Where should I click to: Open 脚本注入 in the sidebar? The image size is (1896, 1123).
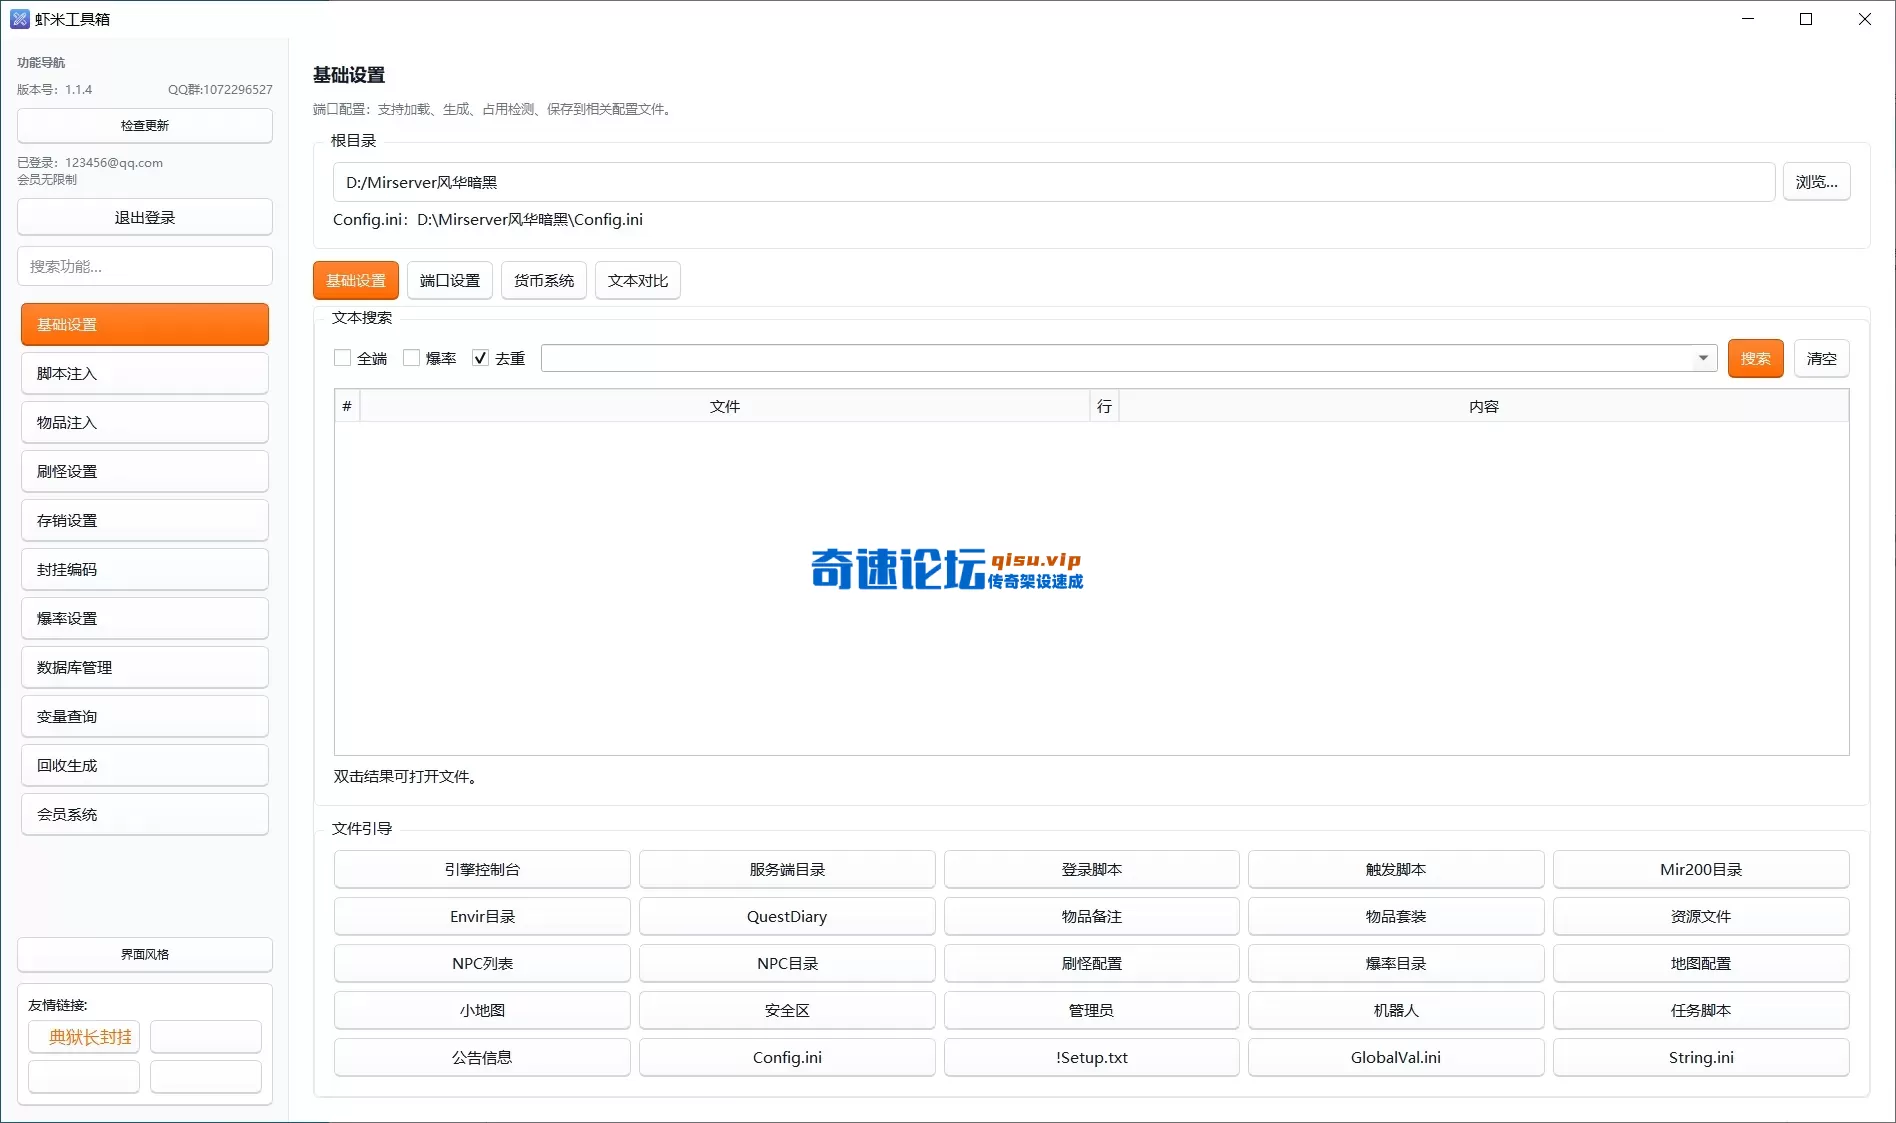pos(145,374)
